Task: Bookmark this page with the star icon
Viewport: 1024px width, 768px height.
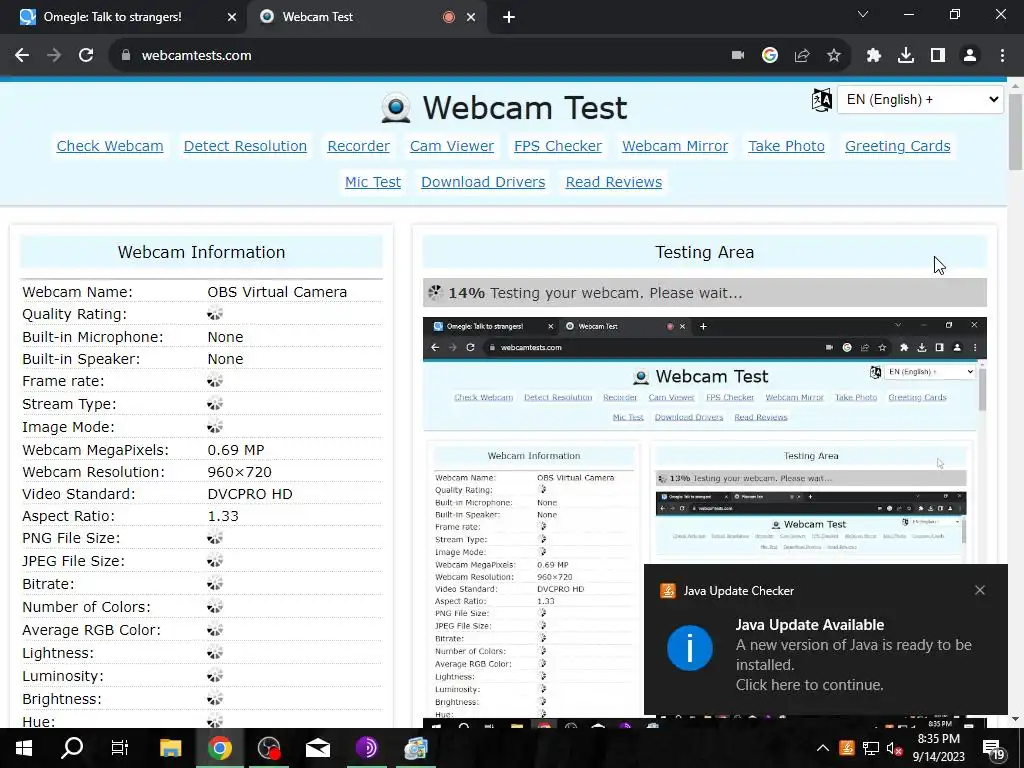Action: [834, 56]
